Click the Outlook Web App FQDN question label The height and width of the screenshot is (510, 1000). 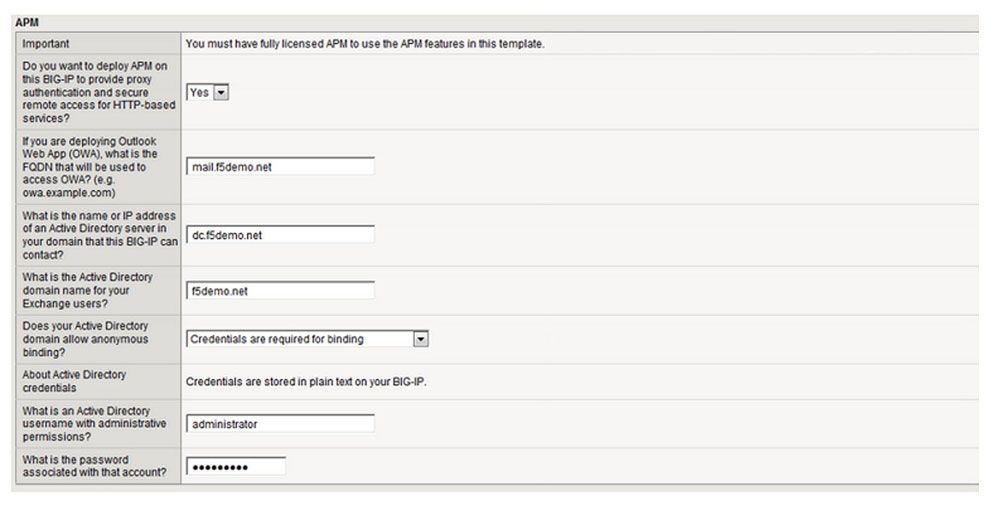pos(90,166)
